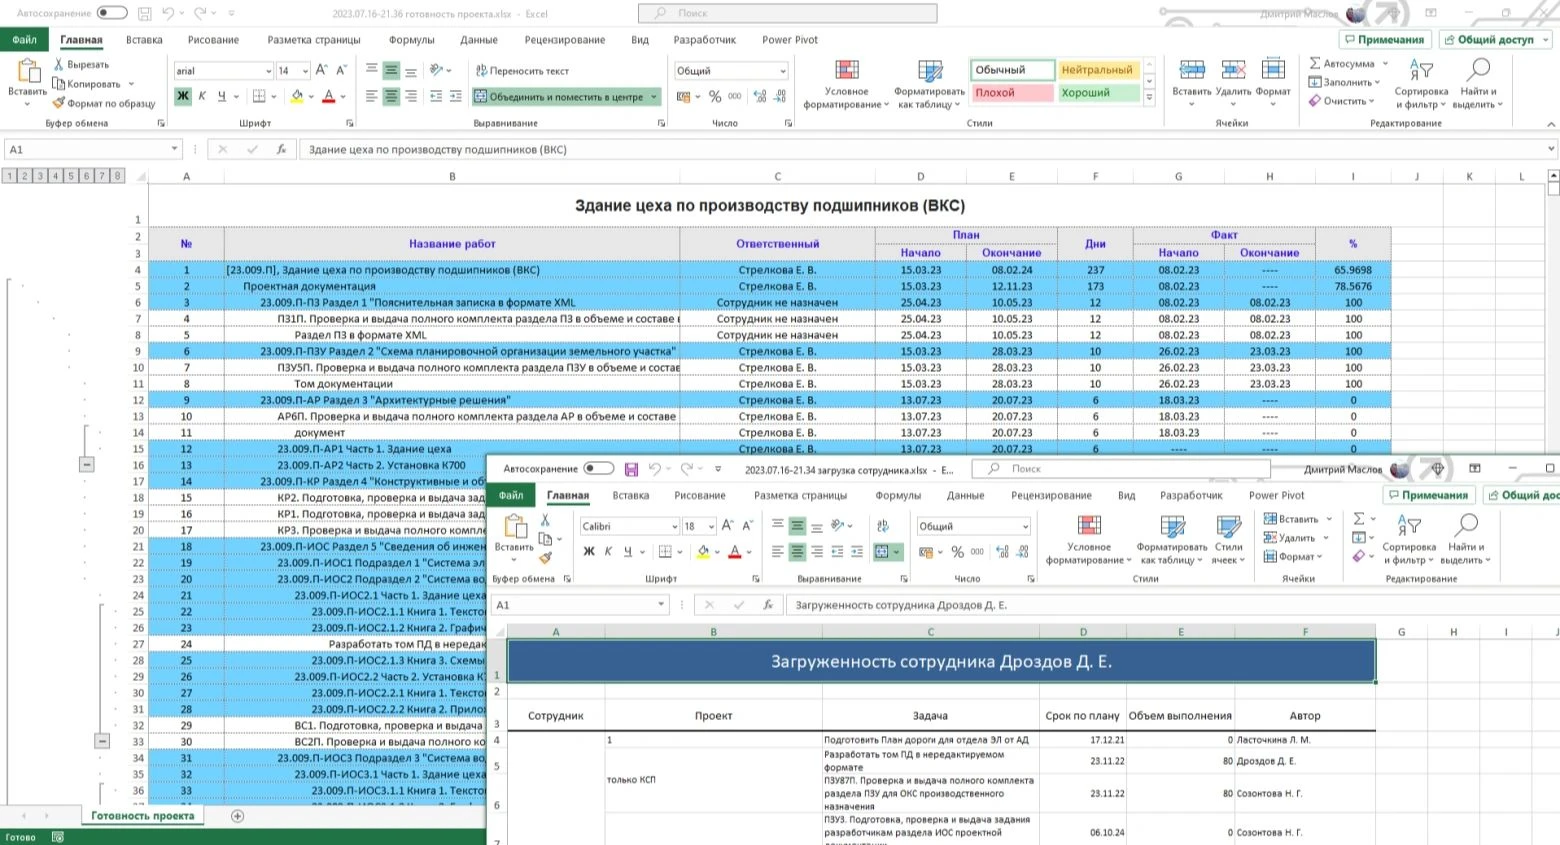Click Conditional Formatting in the top ribbon

pyautogui.click(x=846, y=84)
